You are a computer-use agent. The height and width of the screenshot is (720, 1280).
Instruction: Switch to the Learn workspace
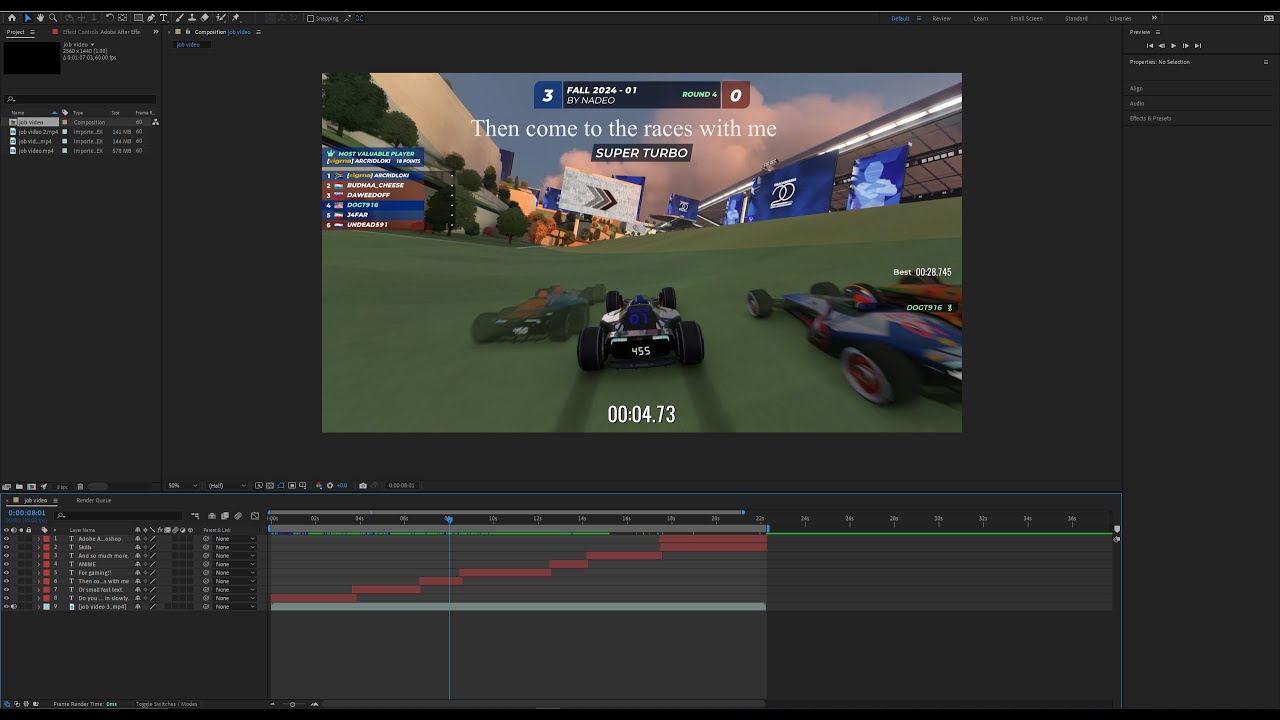[x=981, y=18]
